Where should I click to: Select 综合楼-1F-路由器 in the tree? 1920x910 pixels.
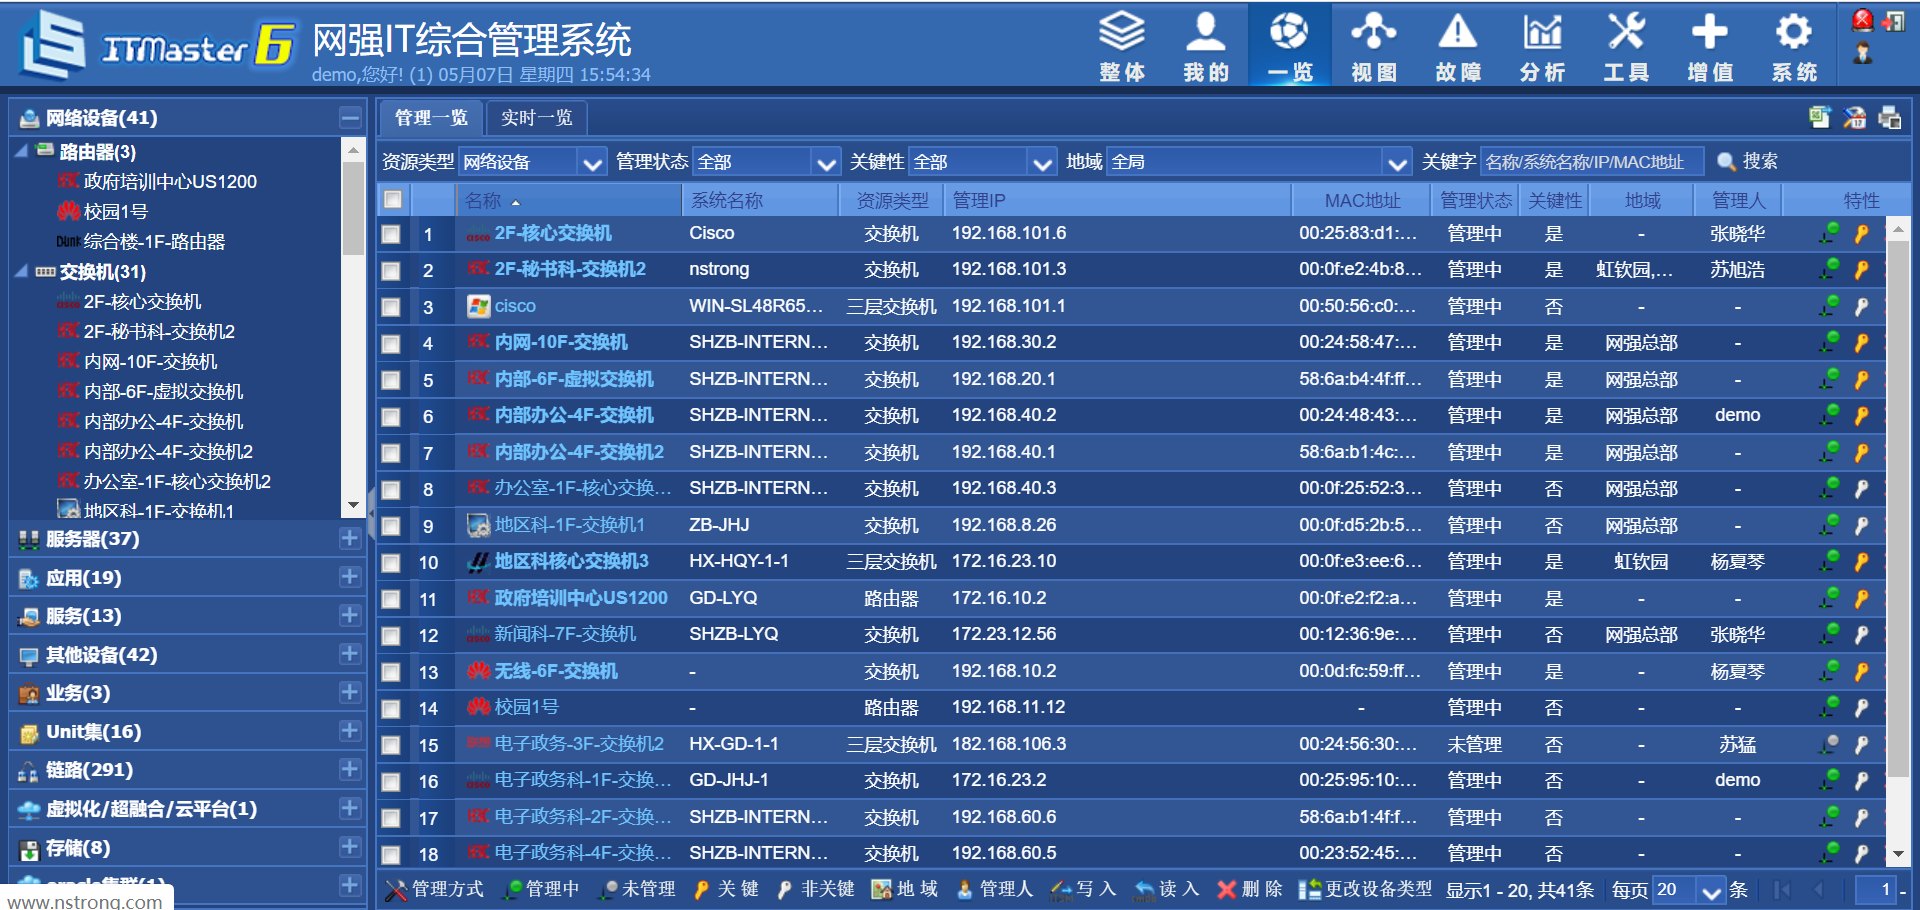(x=154, y=241)
